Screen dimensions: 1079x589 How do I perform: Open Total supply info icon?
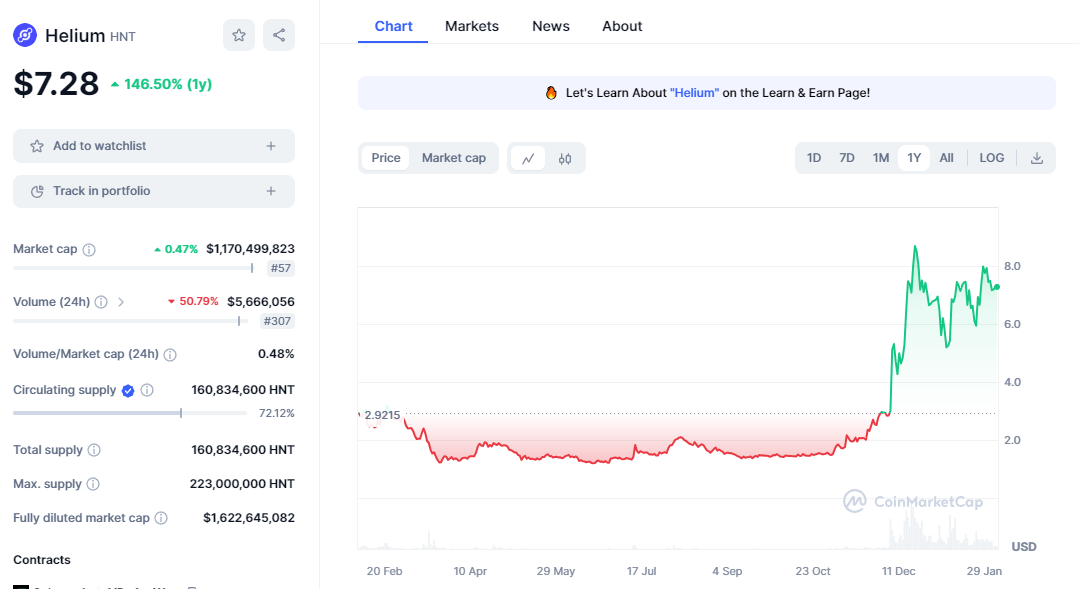94,450
